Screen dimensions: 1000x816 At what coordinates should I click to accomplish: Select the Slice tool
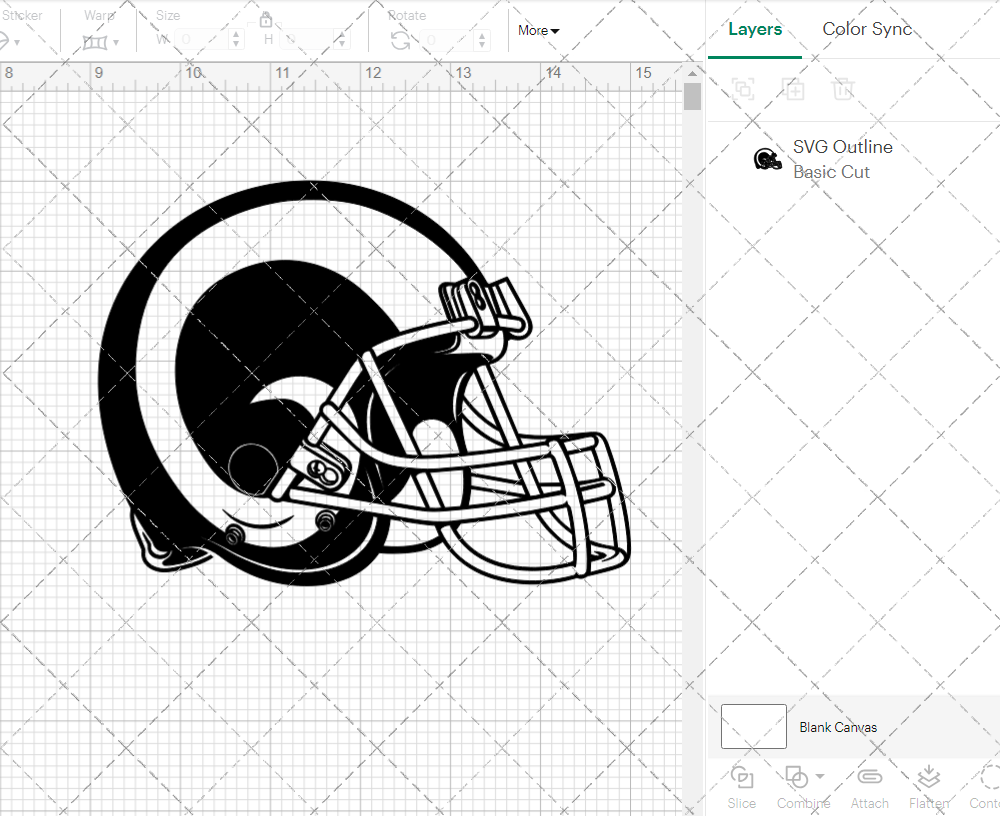click(x=741, y=786)
